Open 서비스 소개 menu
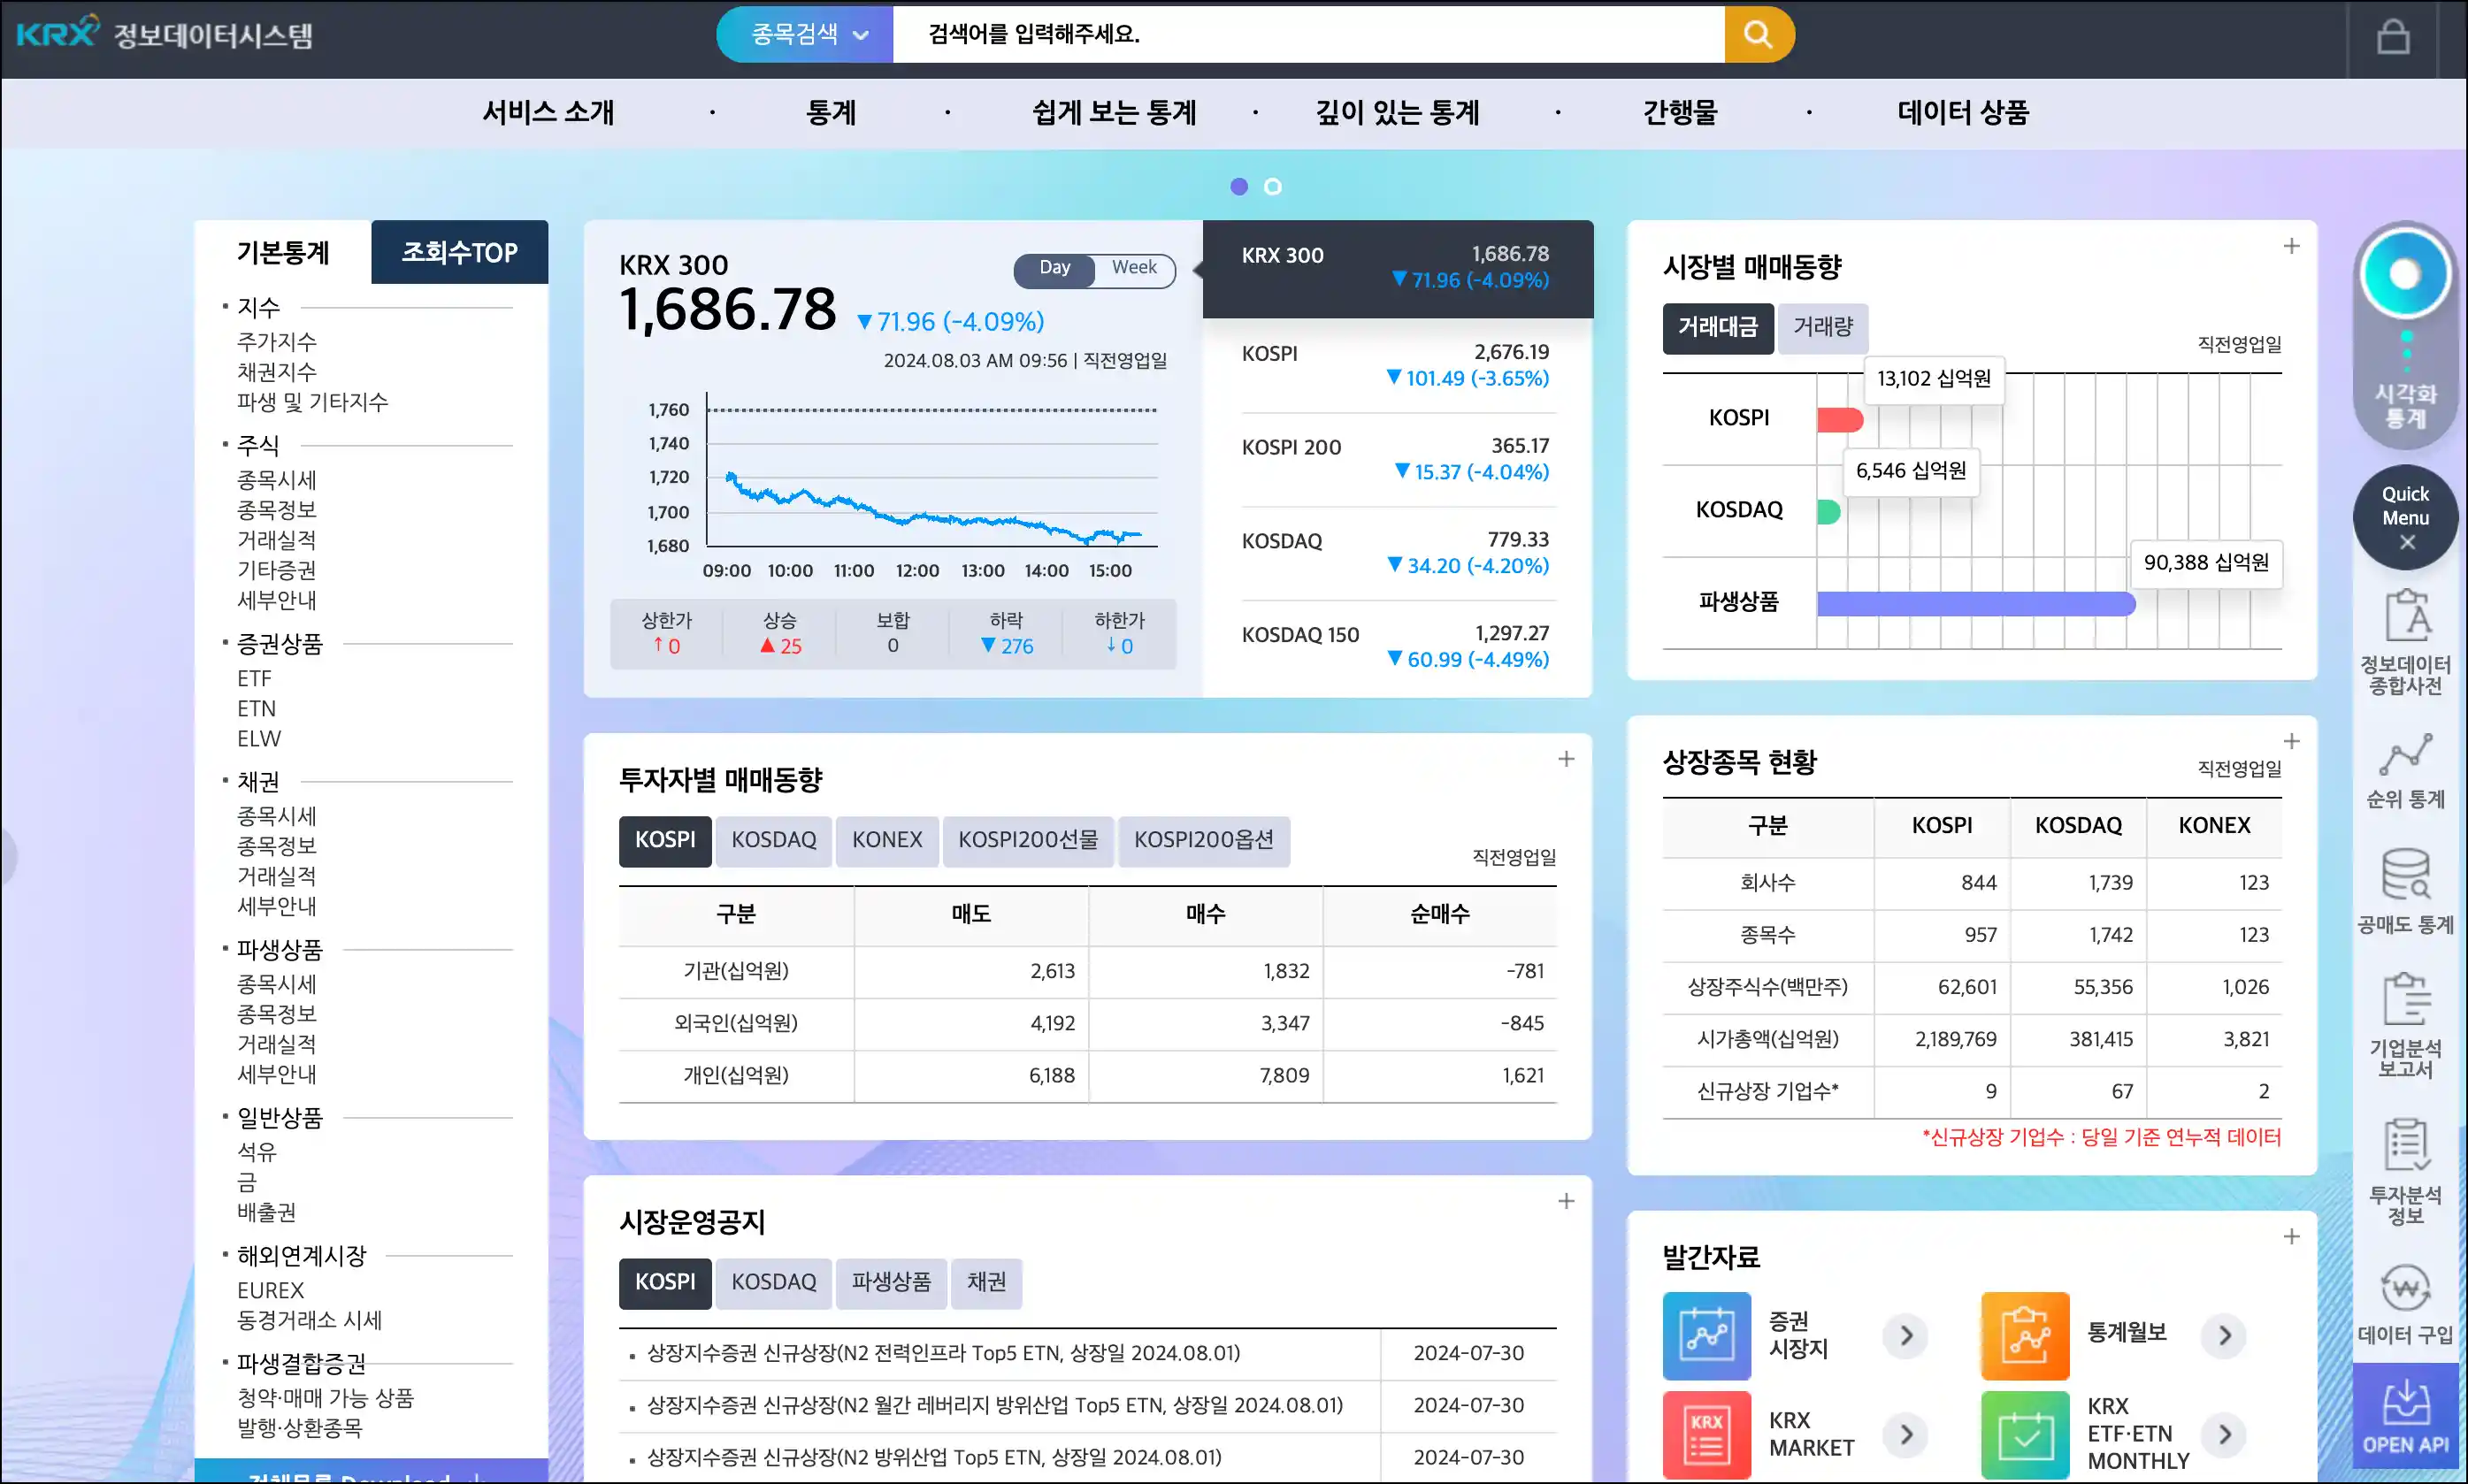The height and width of the screenshot is (1484, 2468). (x=548, y=112)
